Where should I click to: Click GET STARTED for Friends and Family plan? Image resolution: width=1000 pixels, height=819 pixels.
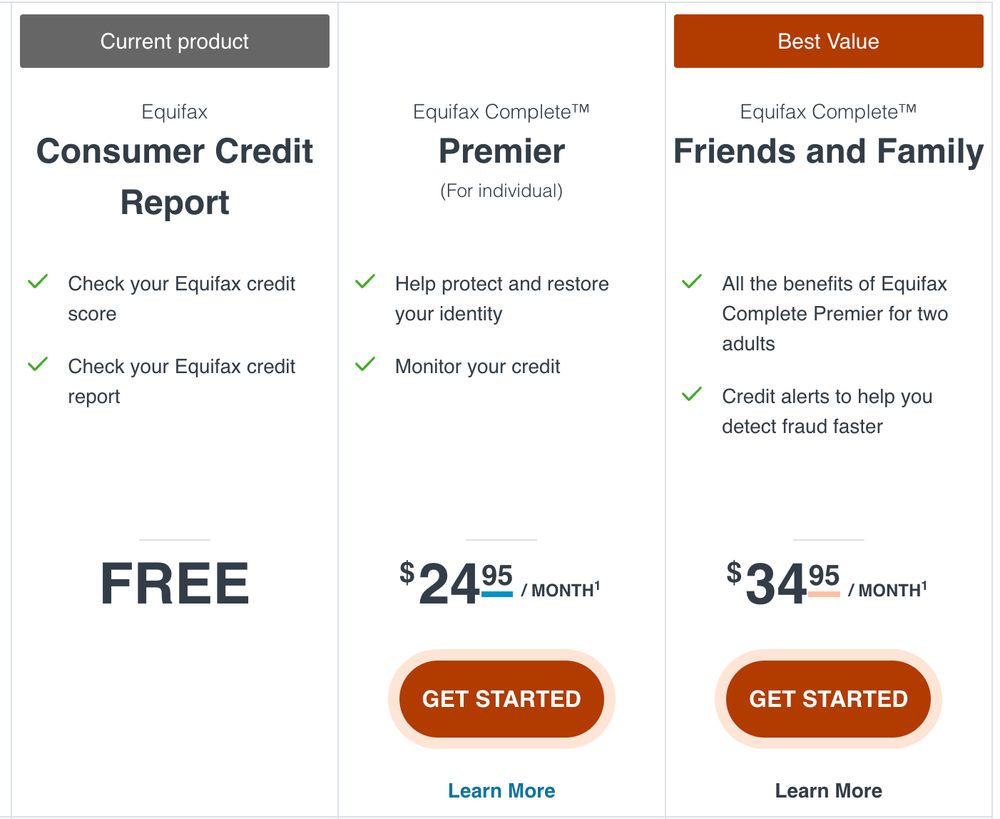click(x=828, y=699)
